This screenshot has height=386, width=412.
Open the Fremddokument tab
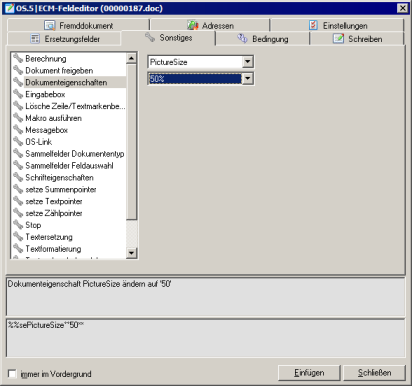coord(78,25)
